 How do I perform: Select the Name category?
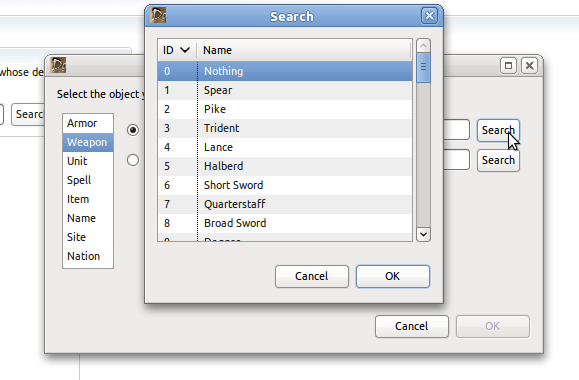tap(88, 218)
